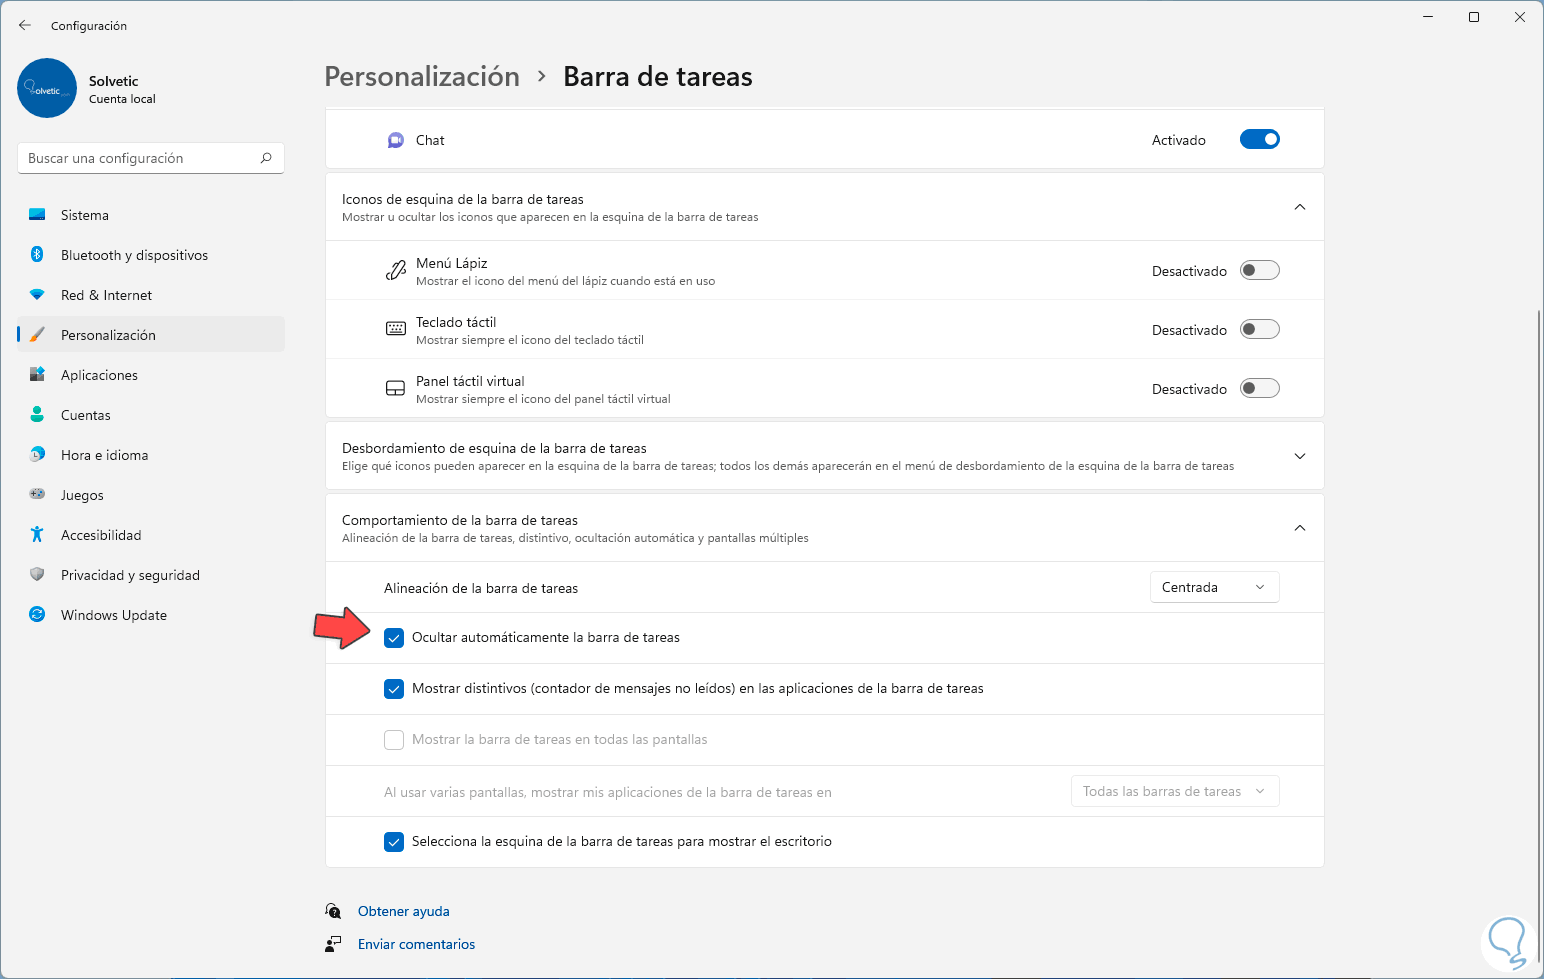
Task: Open the Centrada alignment dropdown
Action: point(1214,588)
